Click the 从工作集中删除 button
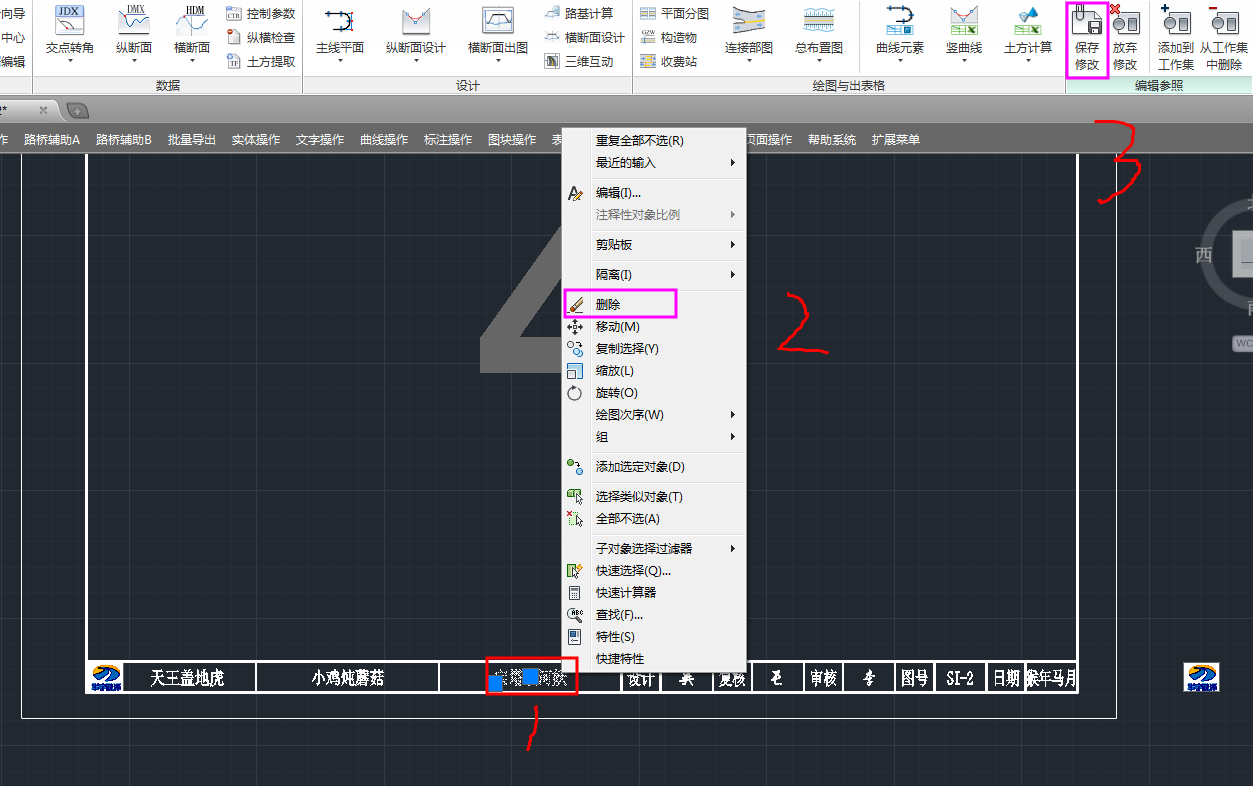The width and height of the screenshot is (1253, 786). coord(1224,38)
